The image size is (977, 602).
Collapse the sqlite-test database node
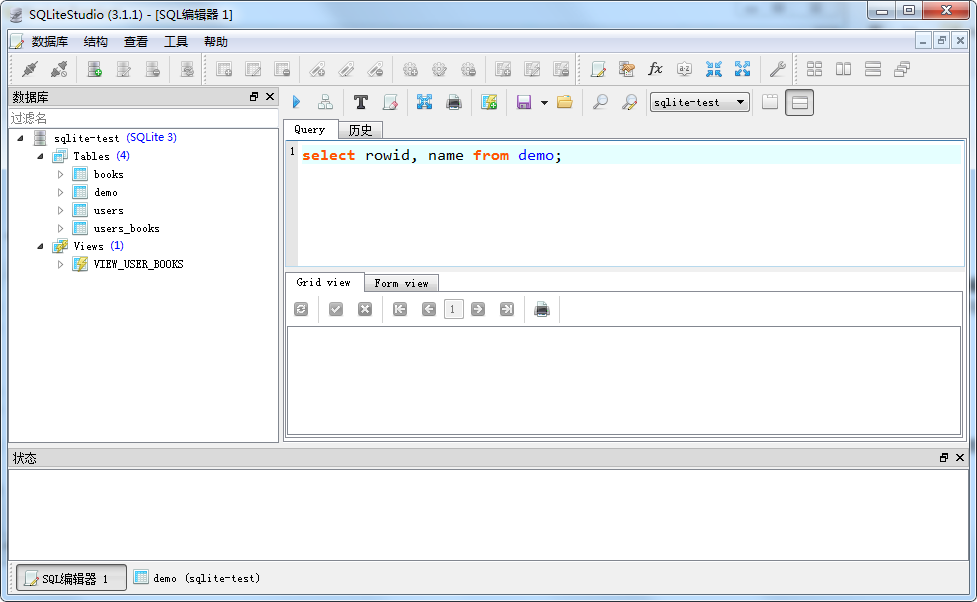coord(21,138)
